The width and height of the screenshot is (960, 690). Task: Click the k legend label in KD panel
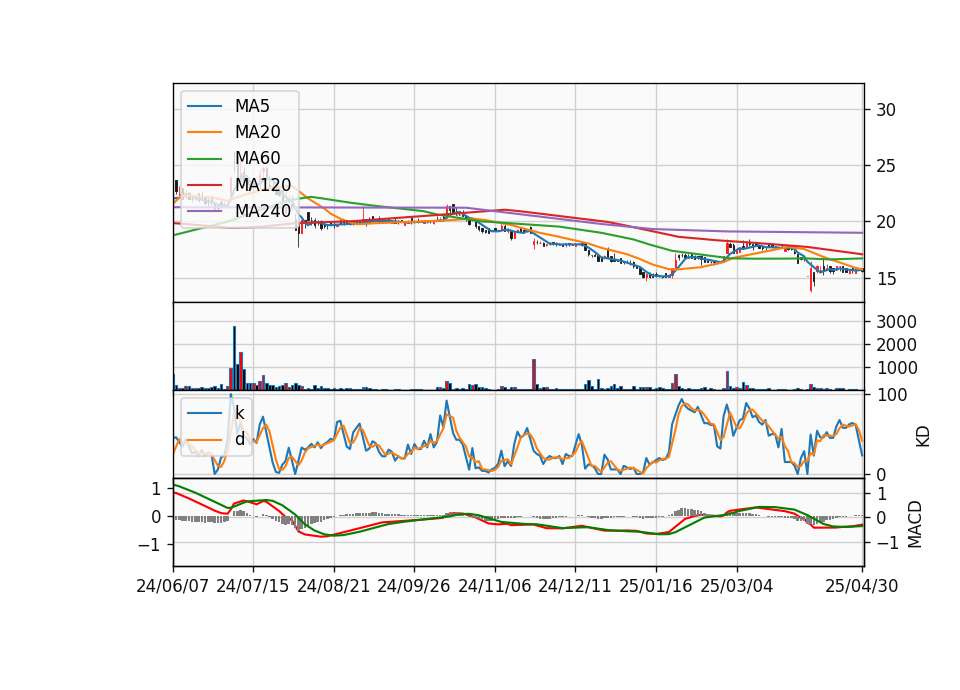(239, 413)
